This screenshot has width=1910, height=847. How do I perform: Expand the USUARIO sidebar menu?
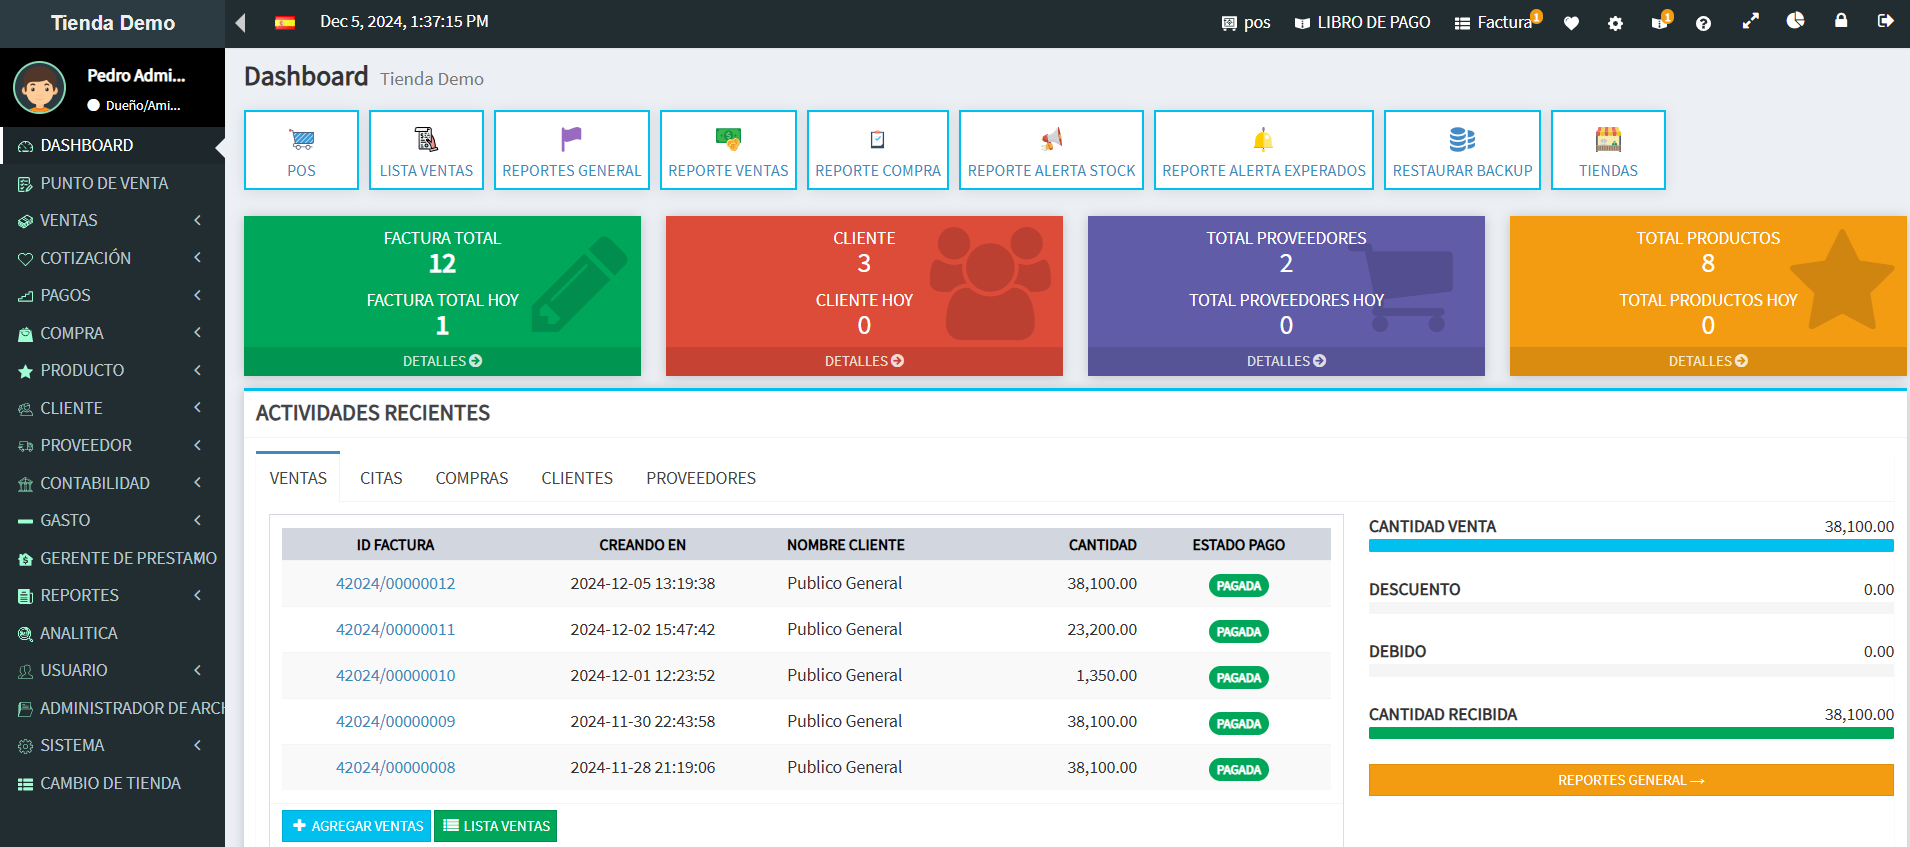112,670
